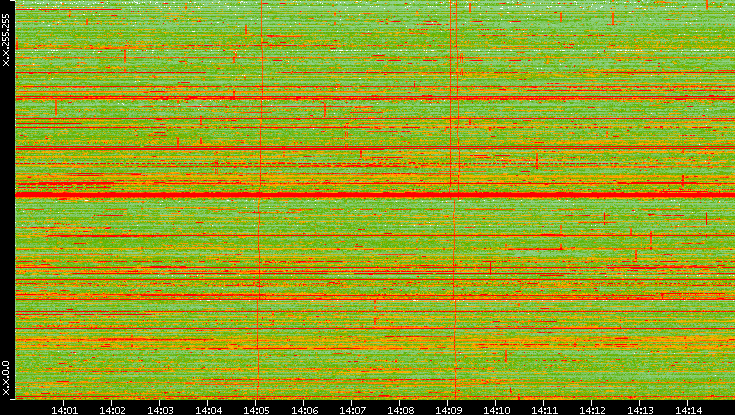Click the vertical red line above 14:09
The height and width of the screenshot is (415, 735).
pyautogui.click(x=452, y=199)
